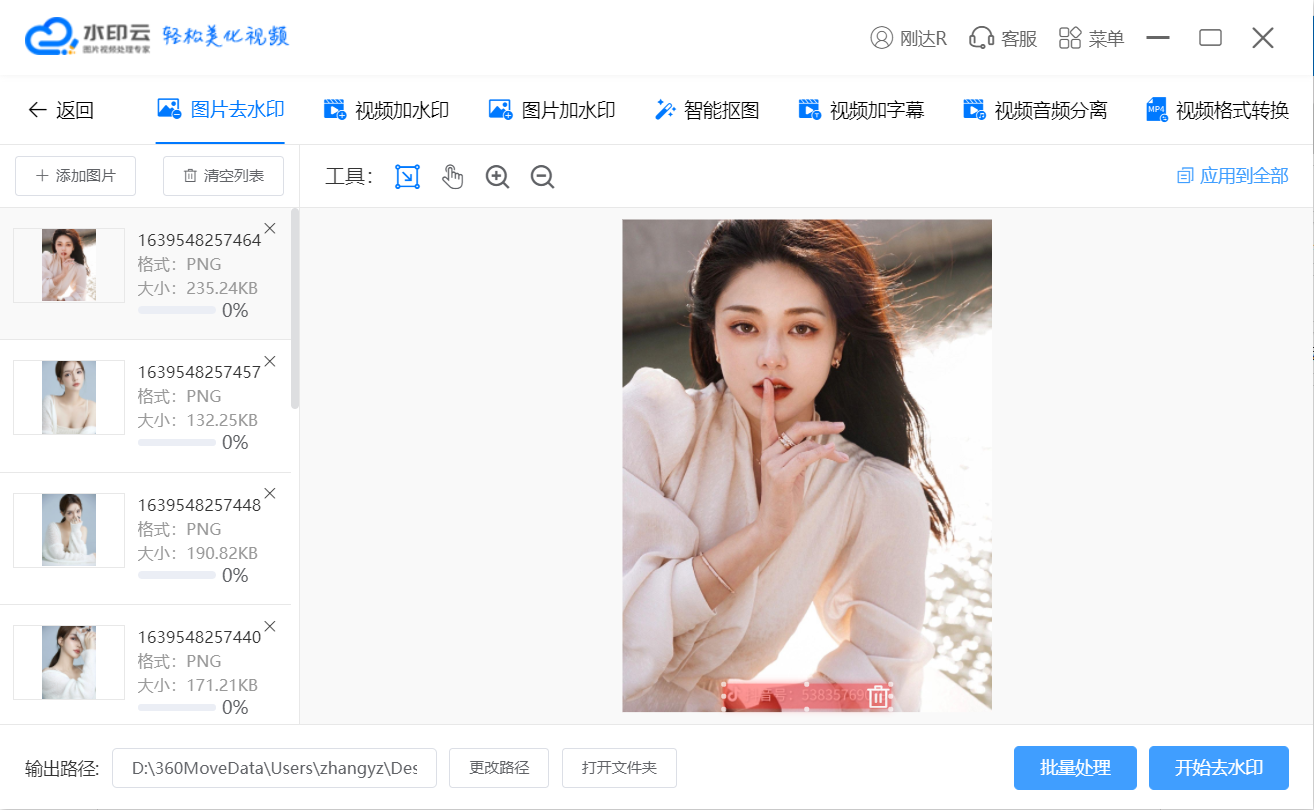Remove image 1639548257457 from list
Image resolution: width=1314 pixels, height=810 pixels.
click(x=269, y=361)
